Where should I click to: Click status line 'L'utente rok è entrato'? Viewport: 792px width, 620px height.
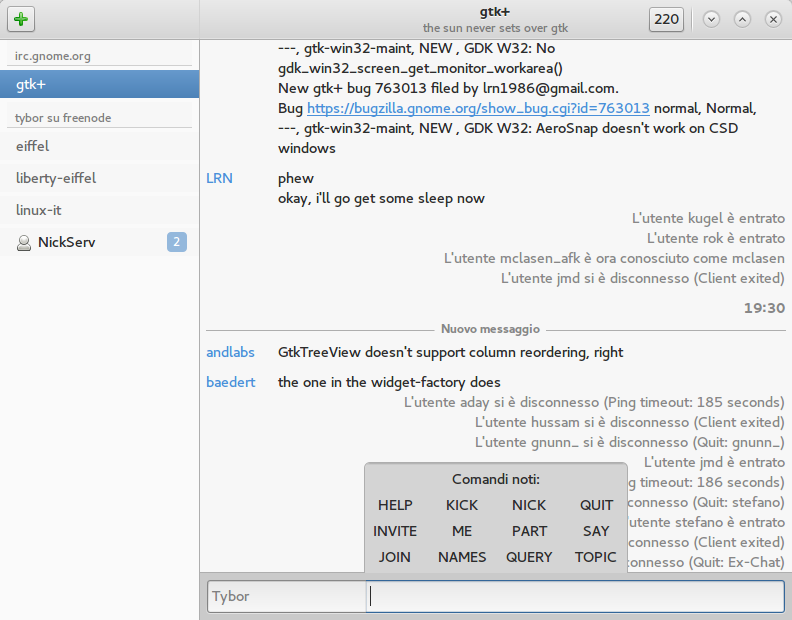(716, 238)
